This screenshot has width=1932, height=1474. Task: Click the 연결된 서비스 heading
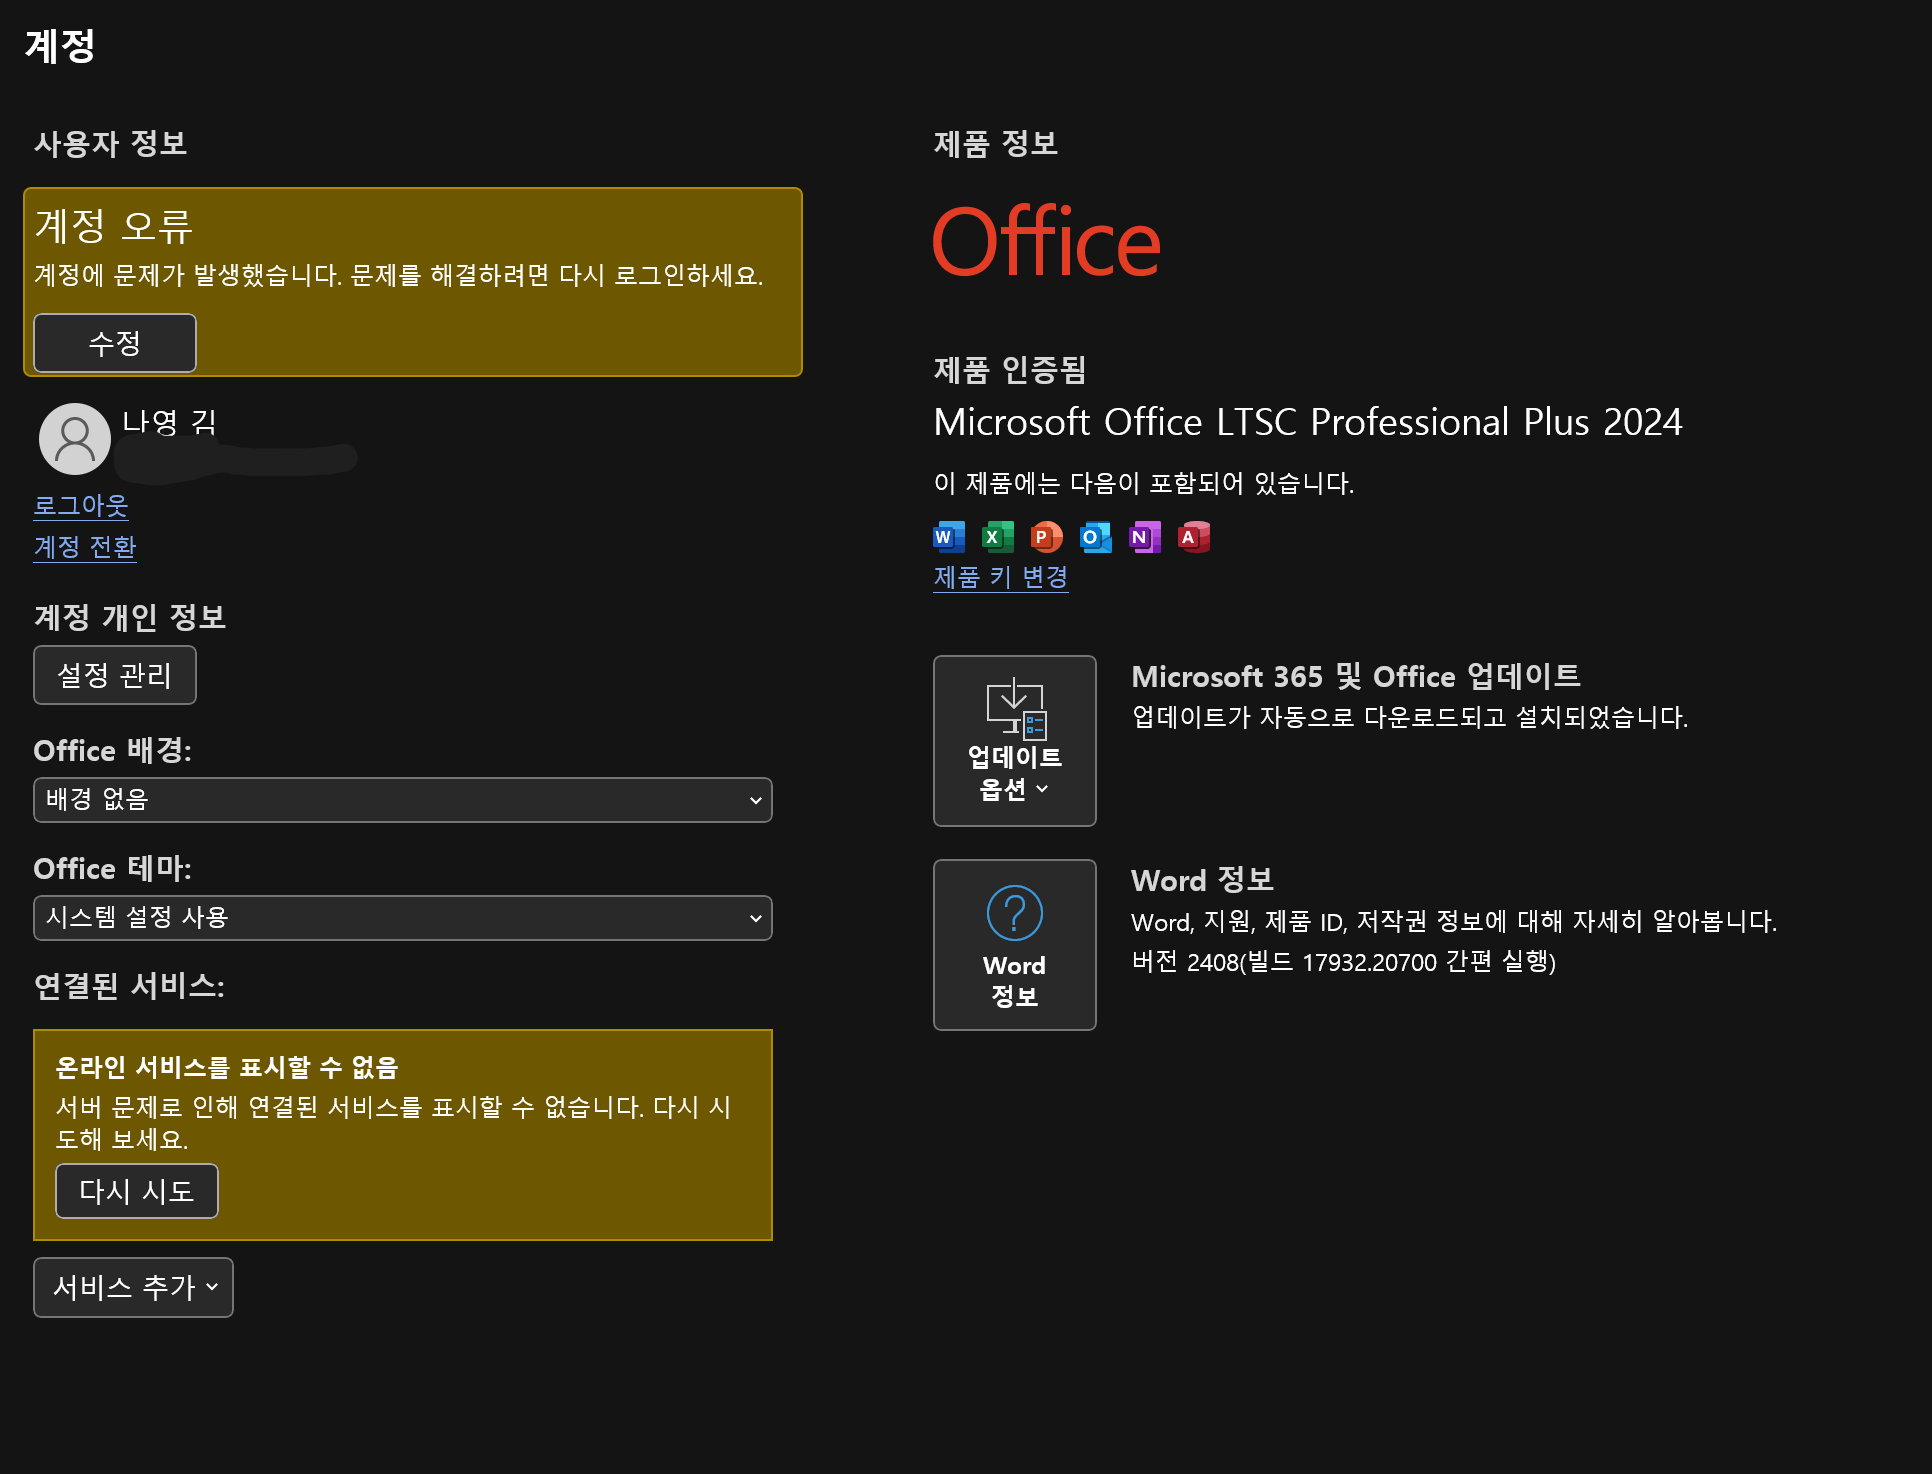tap(129, 986)
